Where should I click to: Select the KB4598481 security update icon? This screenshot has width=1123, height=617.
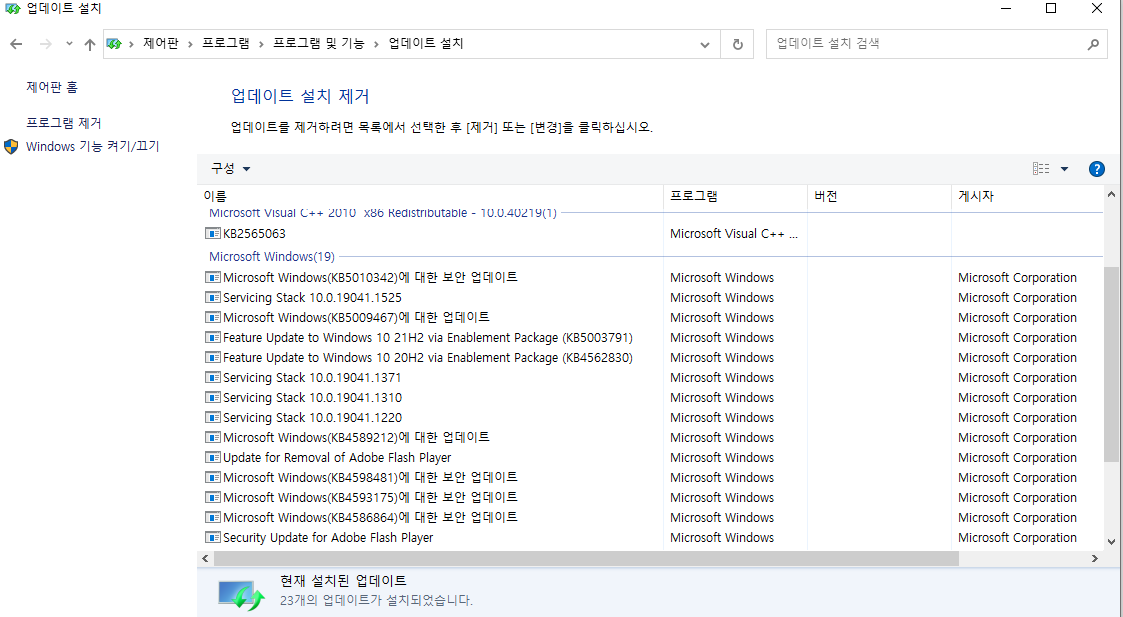[213, 478]
